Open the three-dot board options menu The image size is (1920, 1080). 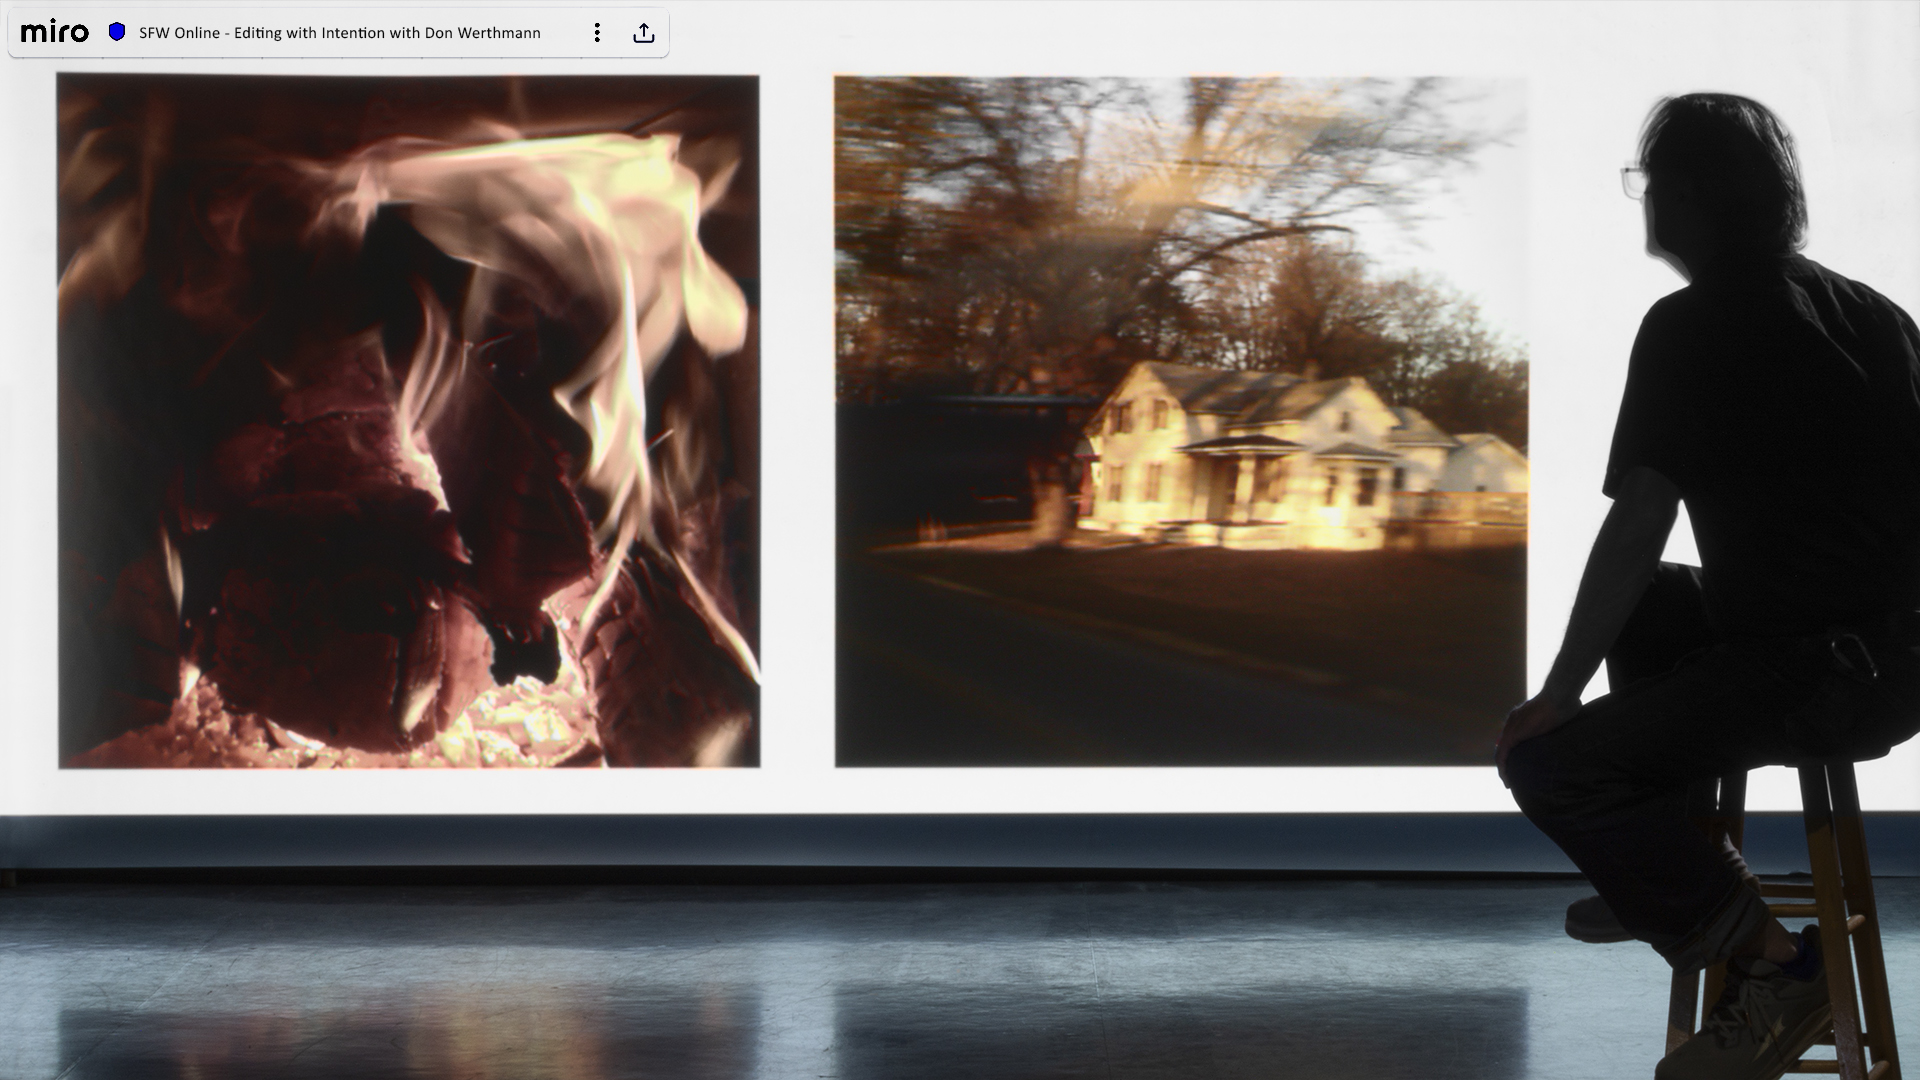597,33
